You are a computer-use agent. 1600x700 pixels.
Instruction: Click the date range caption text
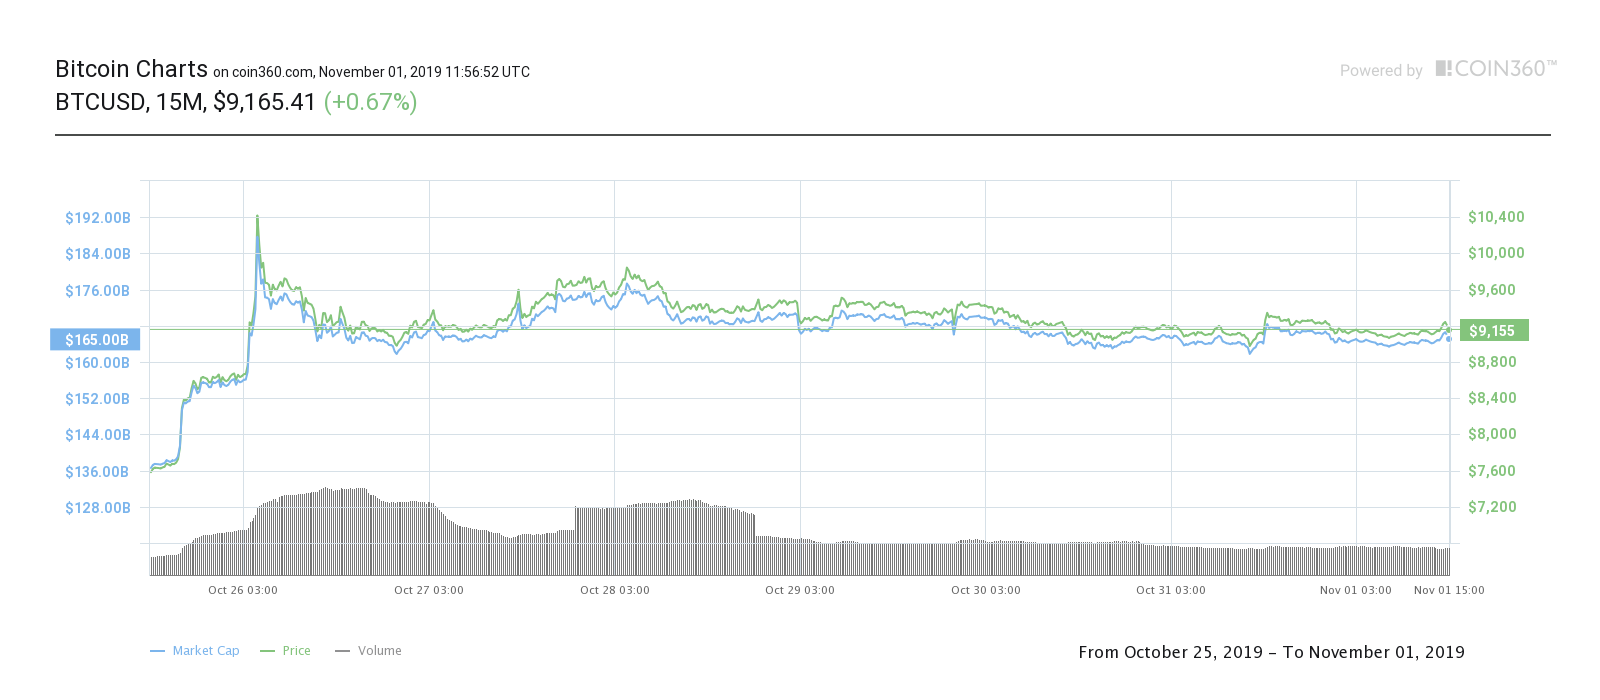(x=1271, y=652)
